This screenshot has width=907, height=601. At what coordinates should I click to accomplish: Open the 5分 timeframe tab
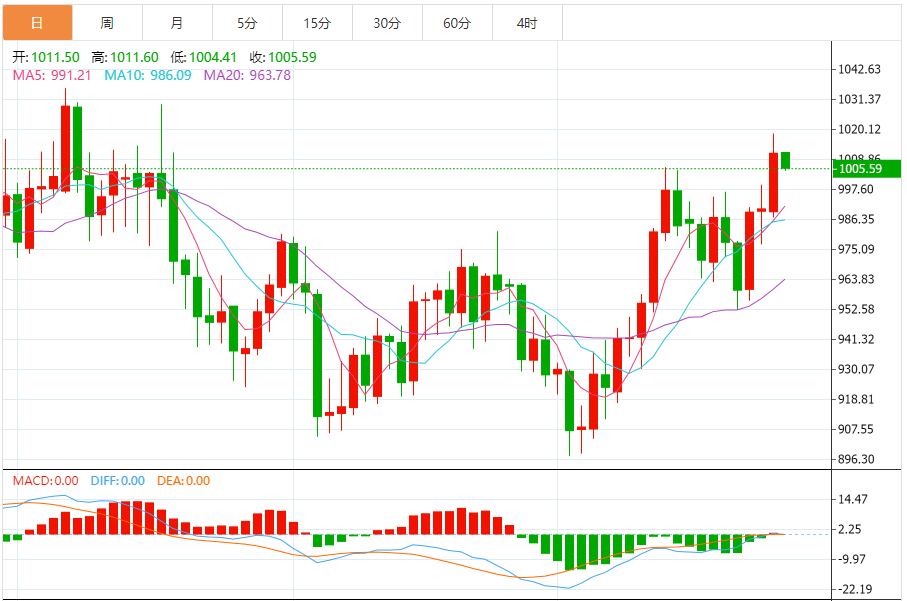tap(247, 23)
